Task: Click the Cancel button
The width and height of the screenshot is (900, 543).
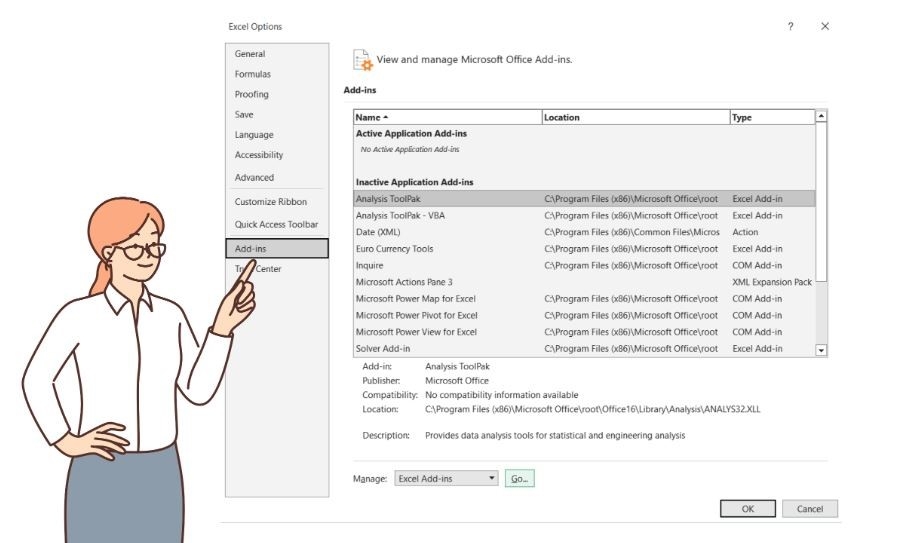Action: [810, 509]
